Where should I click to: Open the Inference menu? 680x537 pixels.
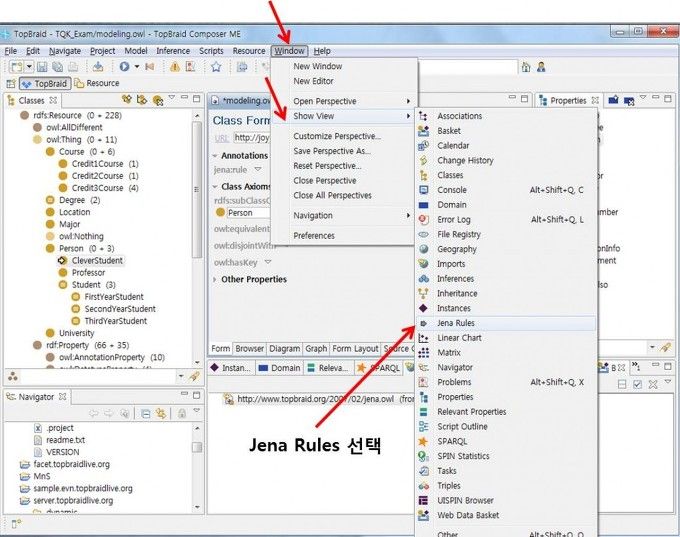[x=173, y=51]
